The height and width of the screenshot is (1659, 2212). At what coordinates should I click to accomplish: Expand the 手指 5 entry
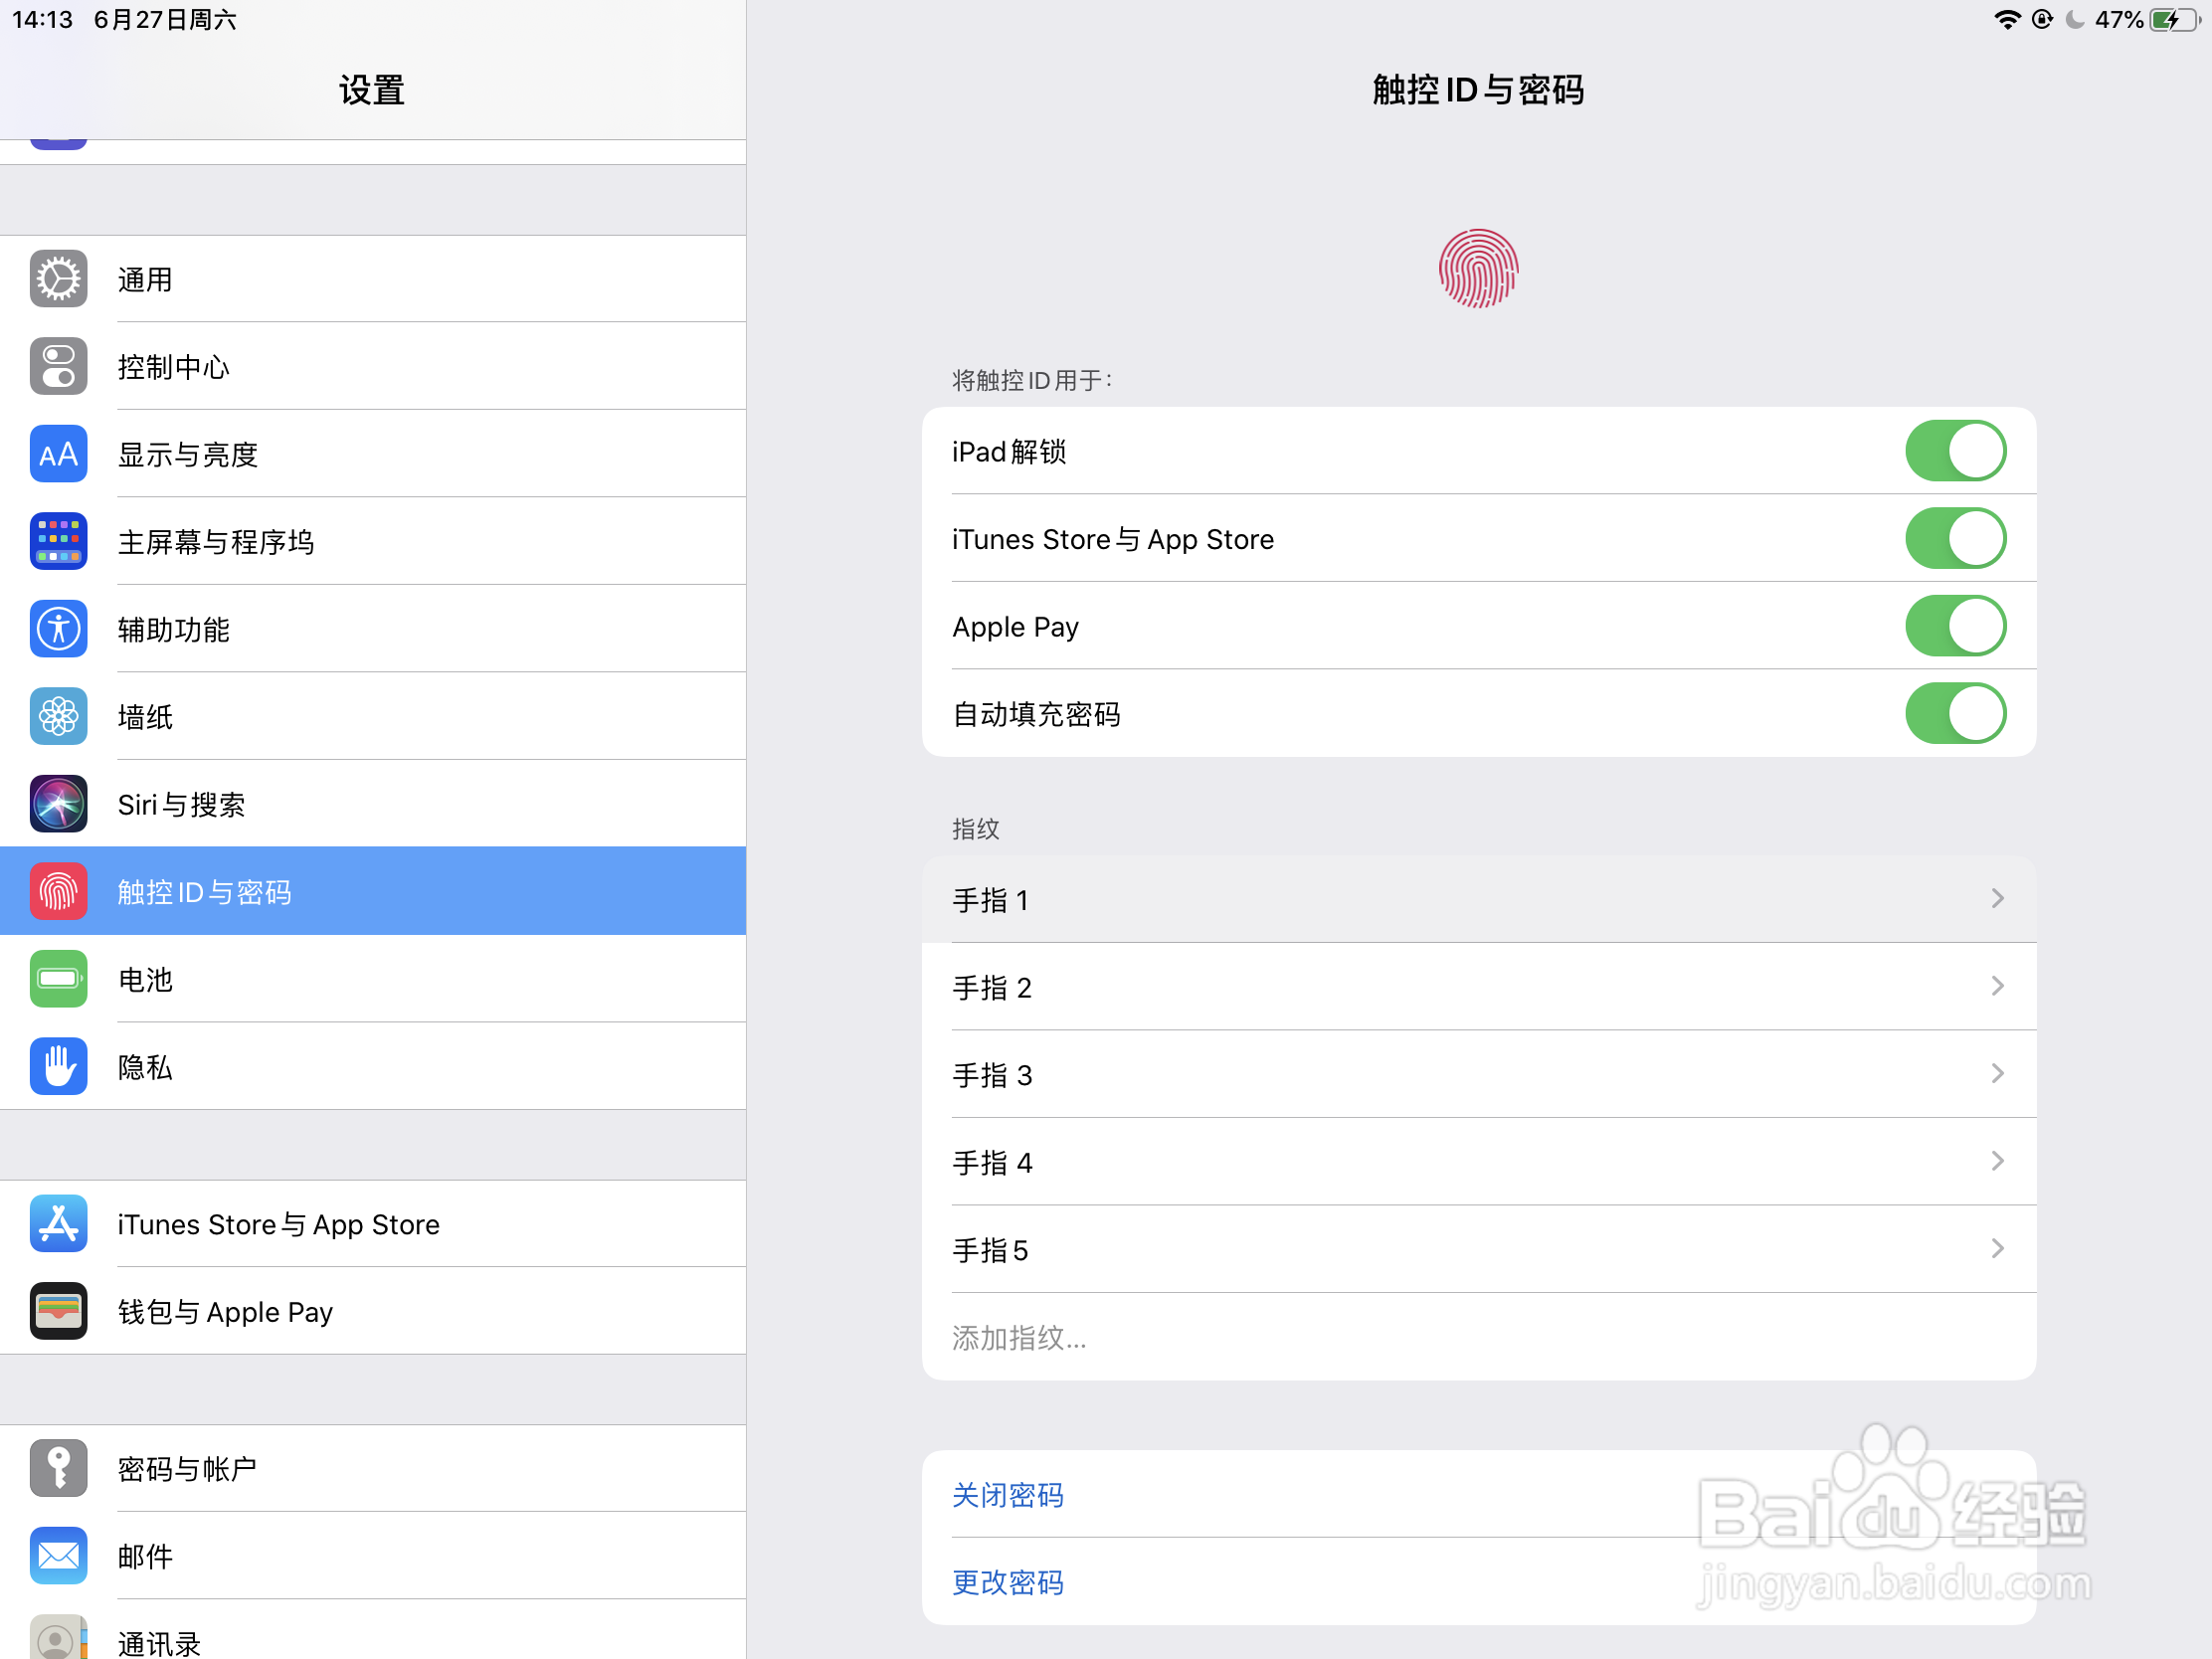[1480, 1249]
